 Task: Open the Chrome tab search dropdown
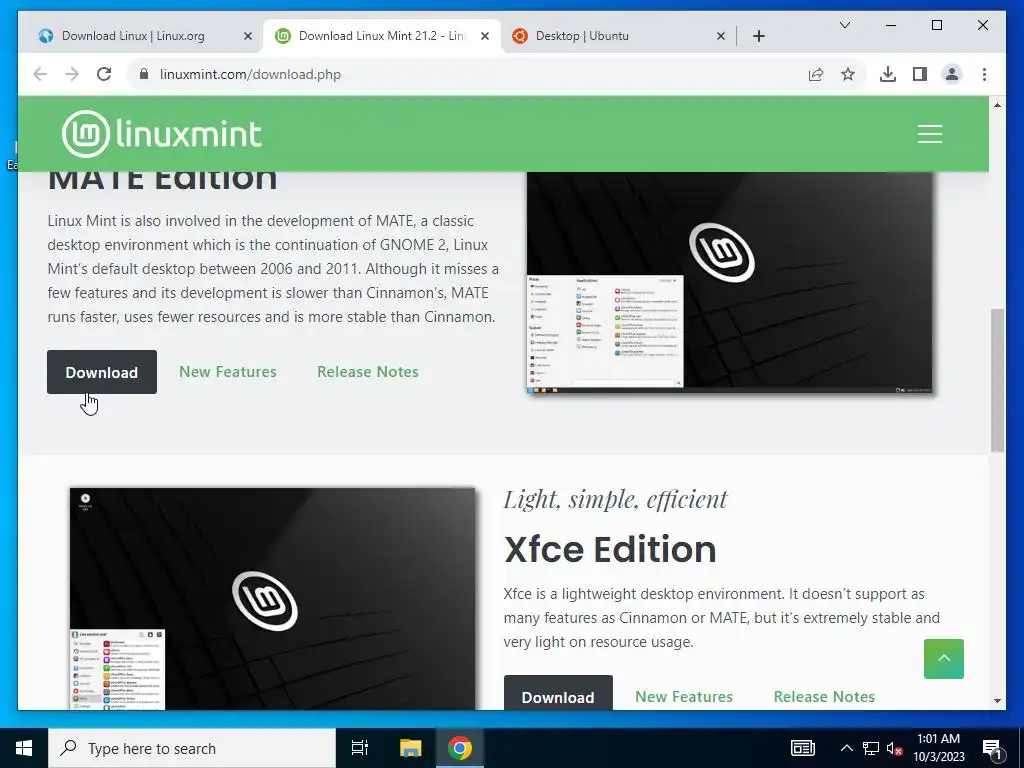point(844,25)
